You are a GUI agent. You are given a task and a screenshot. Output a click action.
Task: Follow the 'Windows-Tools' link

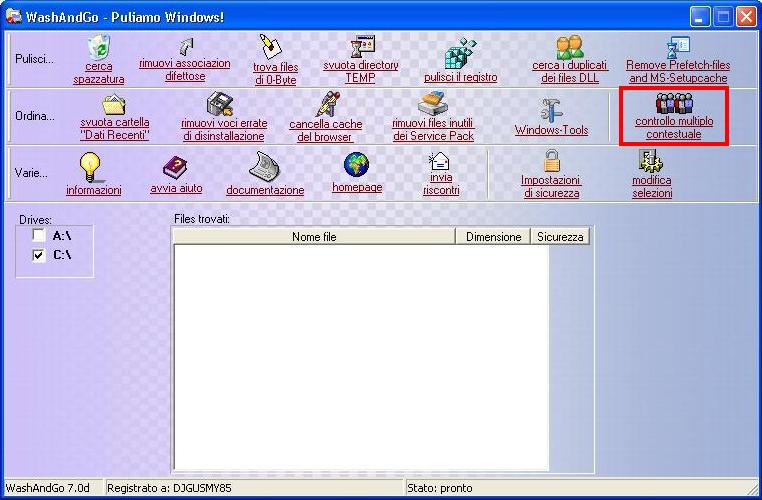(x=552, y=130)
